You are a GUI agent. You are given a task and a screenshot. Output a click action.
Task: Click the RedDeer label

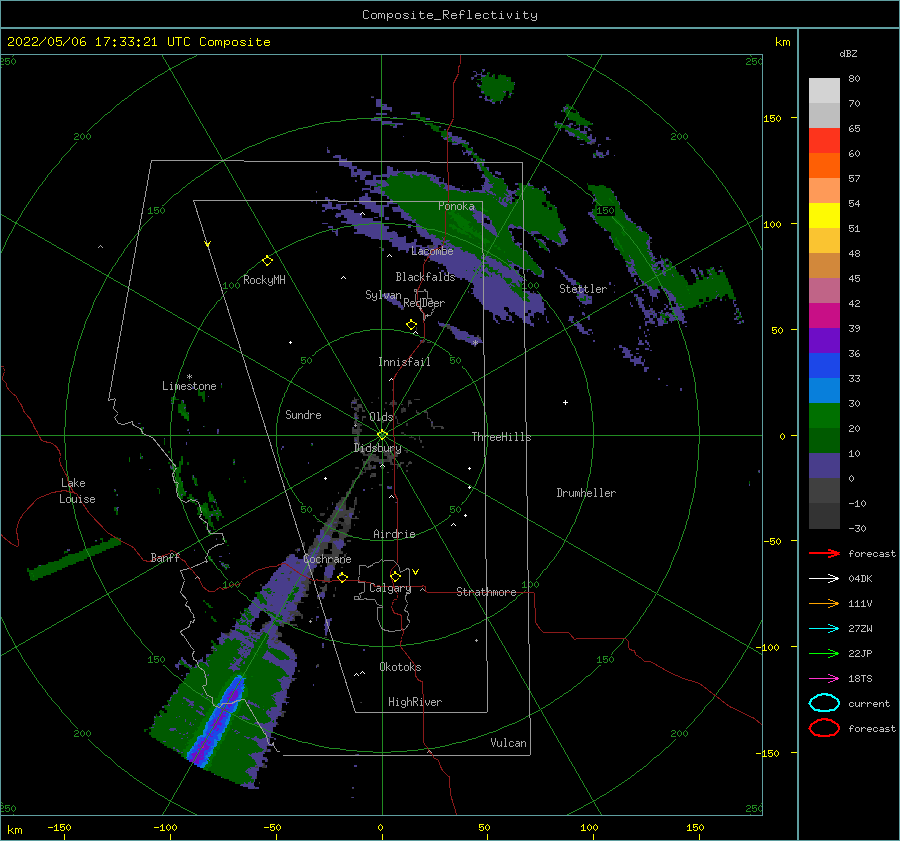424,303
